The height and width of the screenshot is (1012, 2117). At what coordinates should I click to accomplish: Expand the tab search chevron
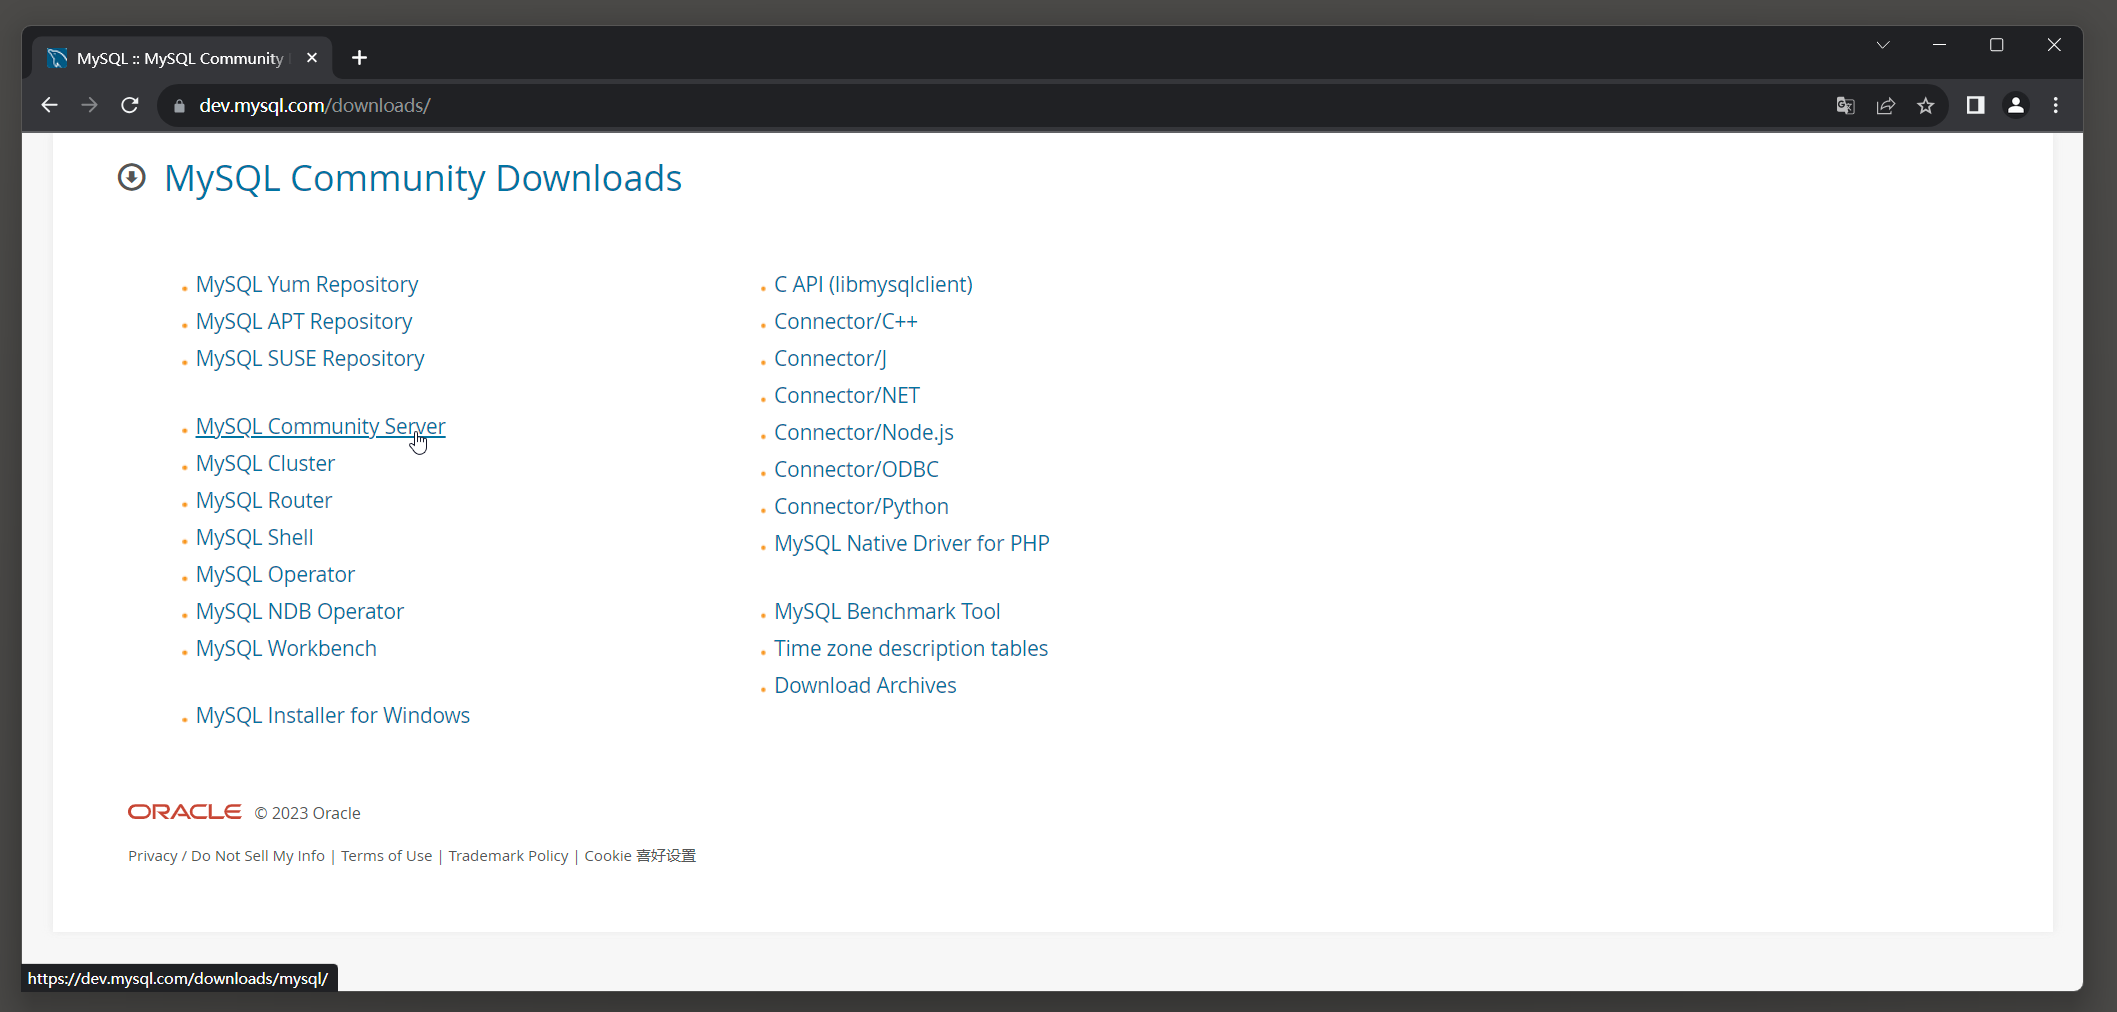(x=1883, y=45)
